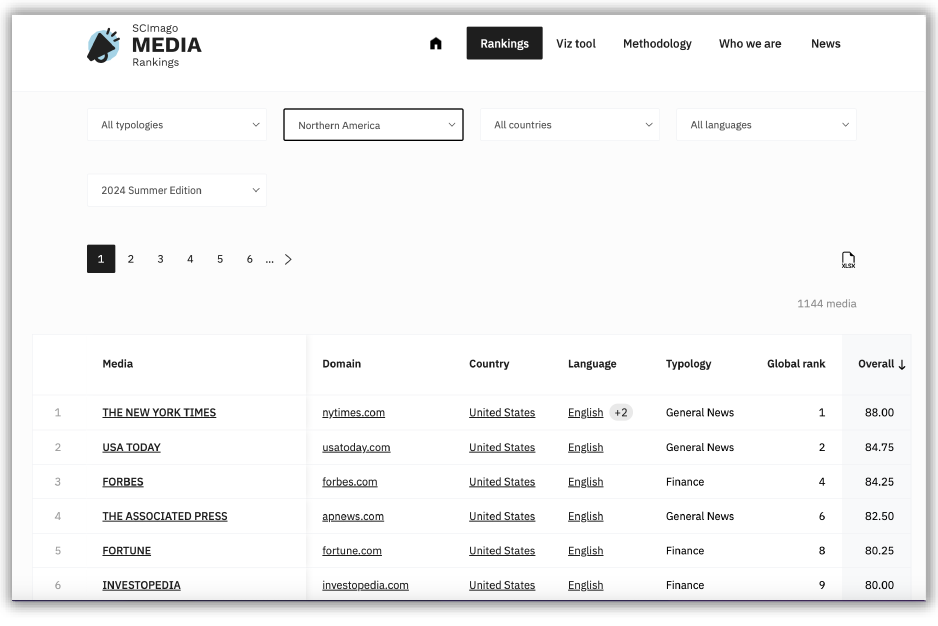
Task: Open the 2024 Summer Edition dropdown
Action: (177, 190)
